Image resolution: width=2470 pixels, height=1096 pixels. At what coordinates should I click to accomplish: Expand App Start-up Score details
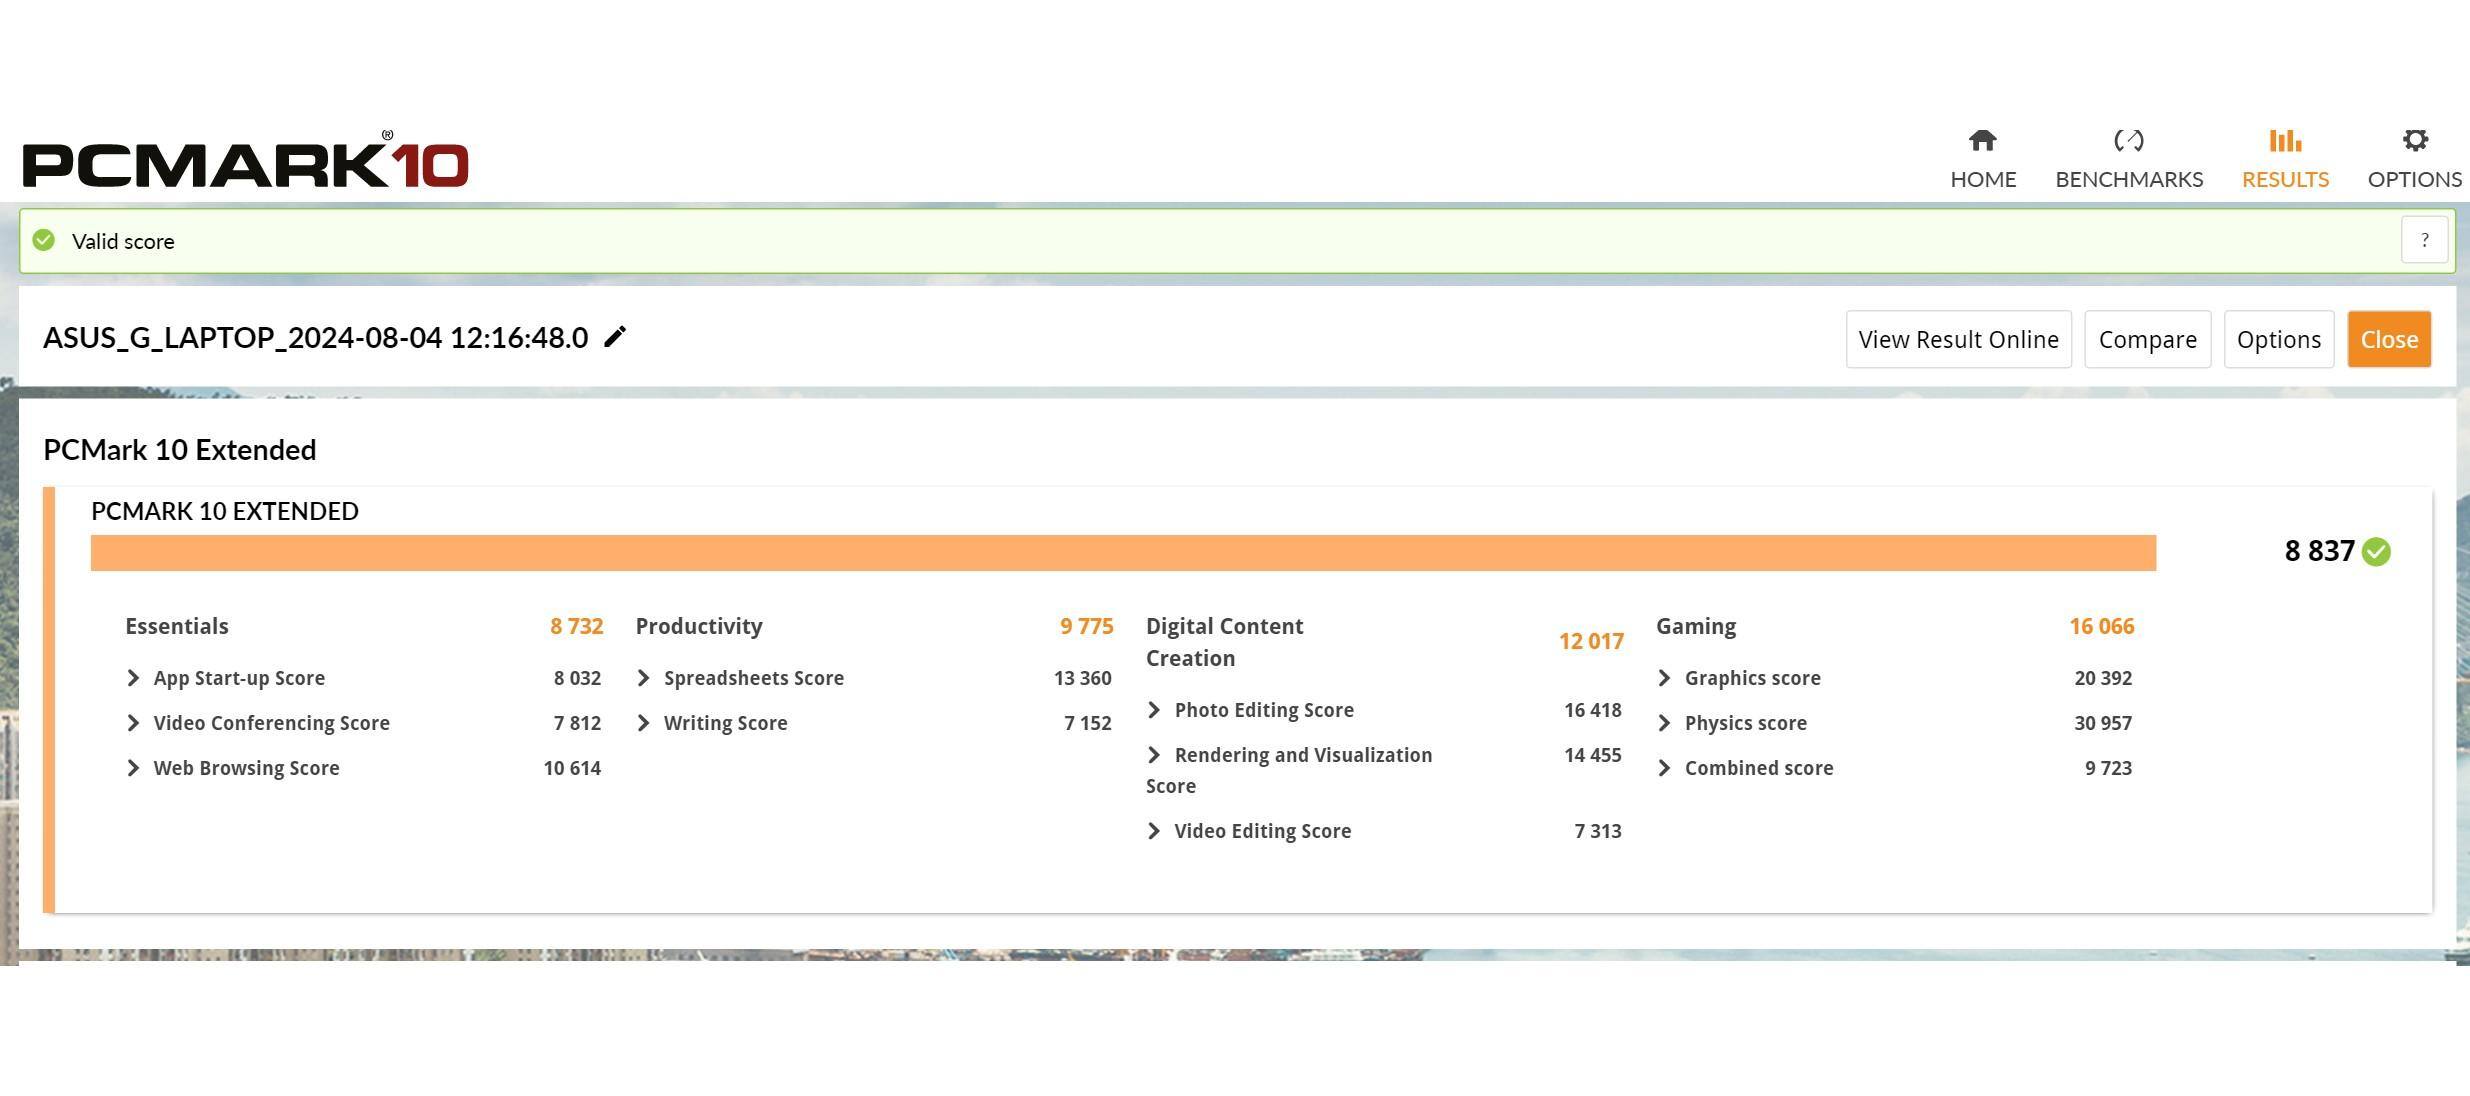pyautogui.click(x=133, y=678)
